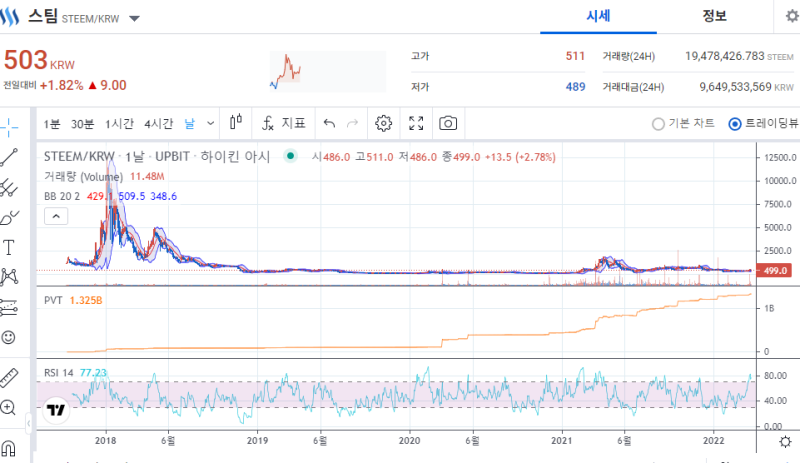Click the +1.82% daily change value
800x463 pixels.
point(61,85)
